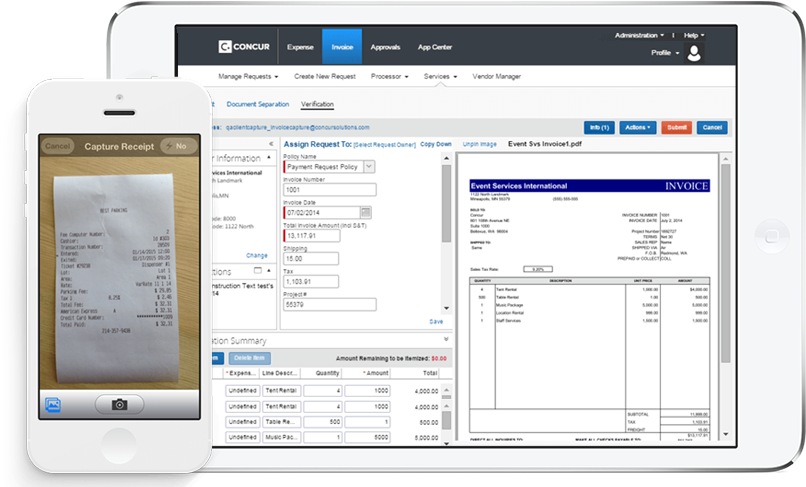Screen dimensions: 806x487
Task: Click the Delete Item button
Action: click(x=249, y=358)
